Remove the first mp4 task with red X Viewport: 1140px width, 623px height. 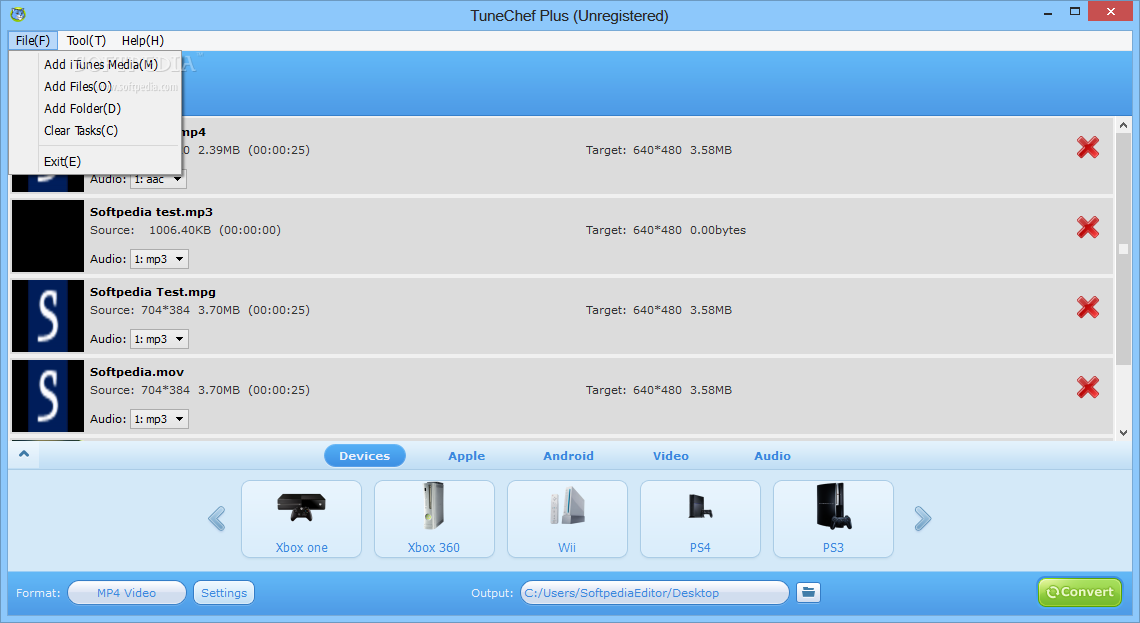[x=1088, y=148]
